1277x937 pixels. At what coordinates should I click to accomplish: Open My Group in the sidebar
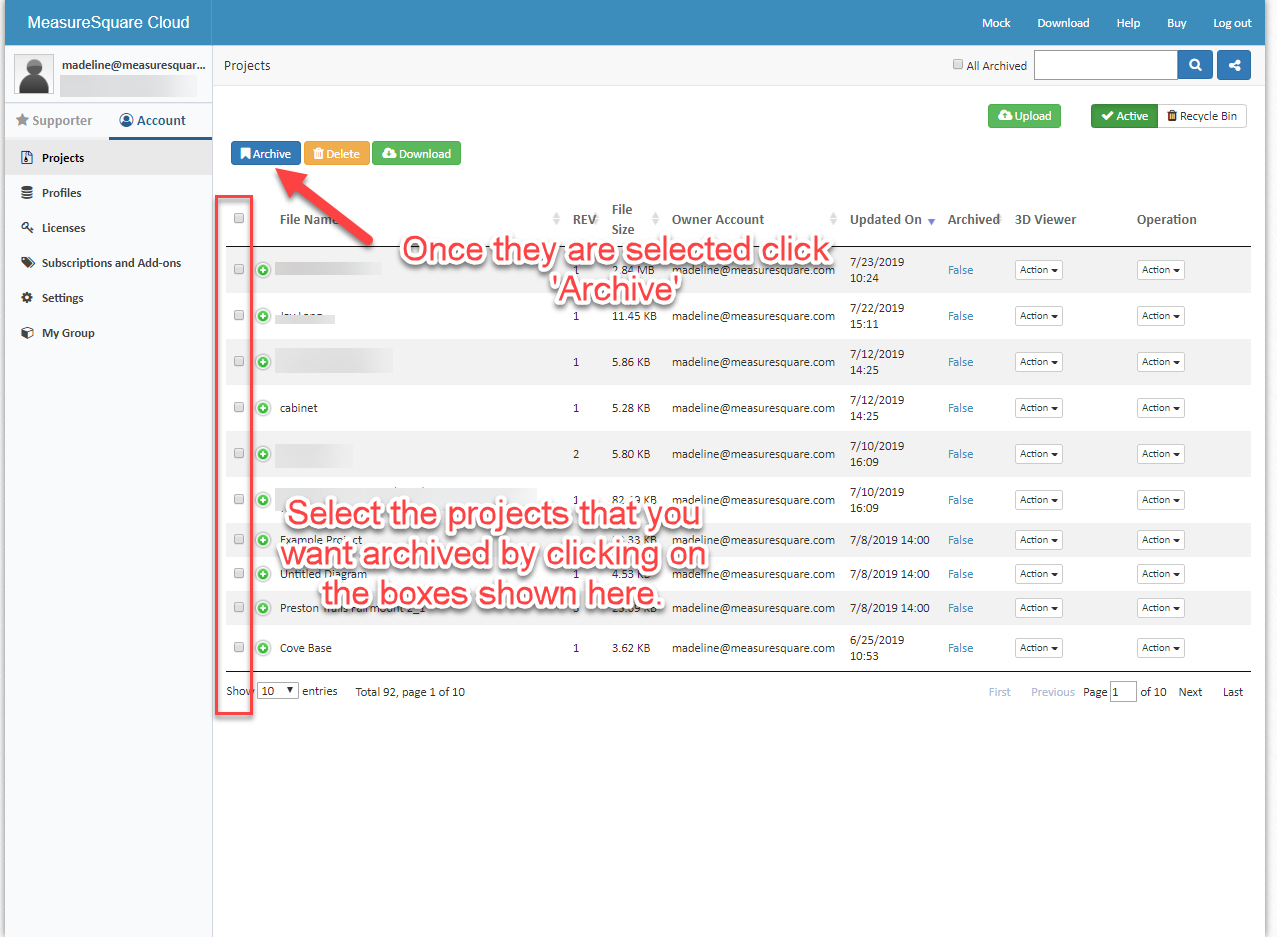[x=68, y=333]
